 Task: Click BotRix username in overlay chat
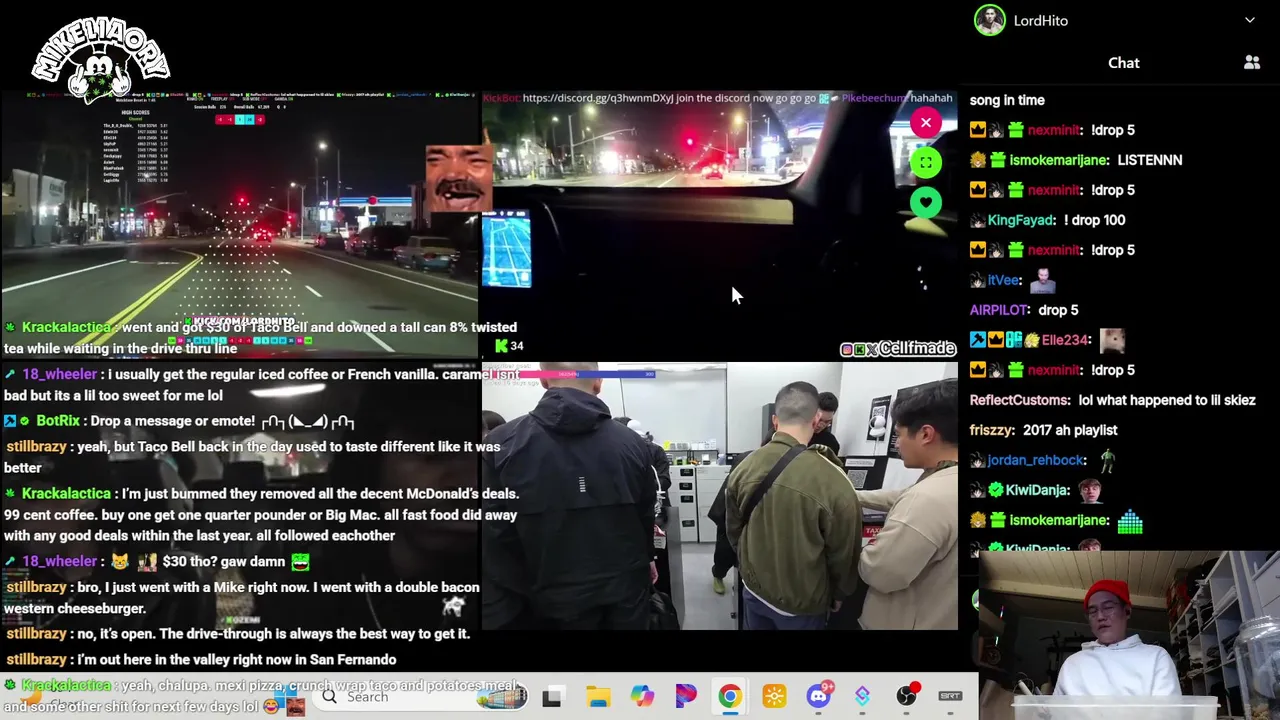[x=57, y=421]
